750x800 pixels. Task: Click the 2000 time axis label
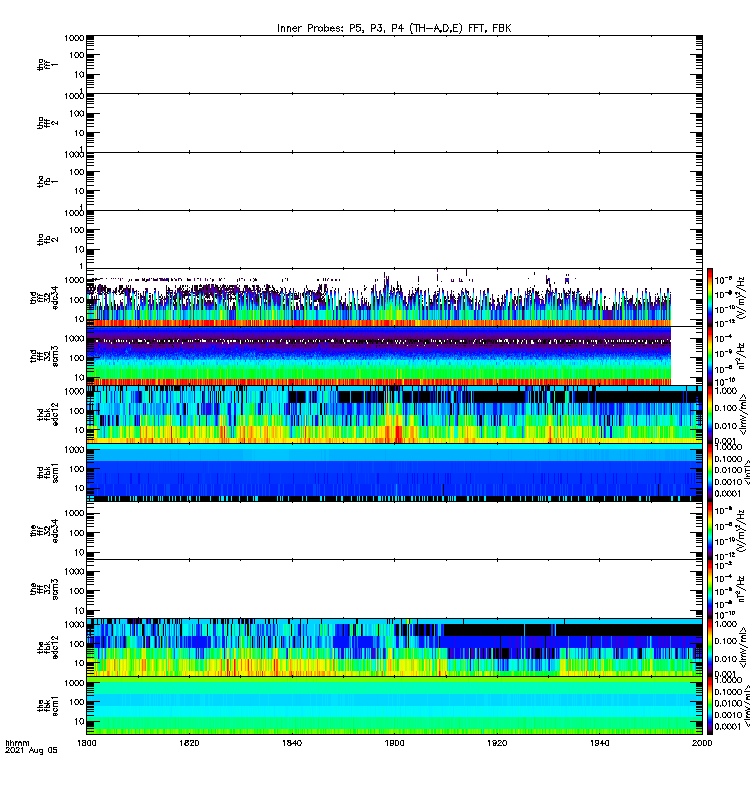tap(702, 743)
